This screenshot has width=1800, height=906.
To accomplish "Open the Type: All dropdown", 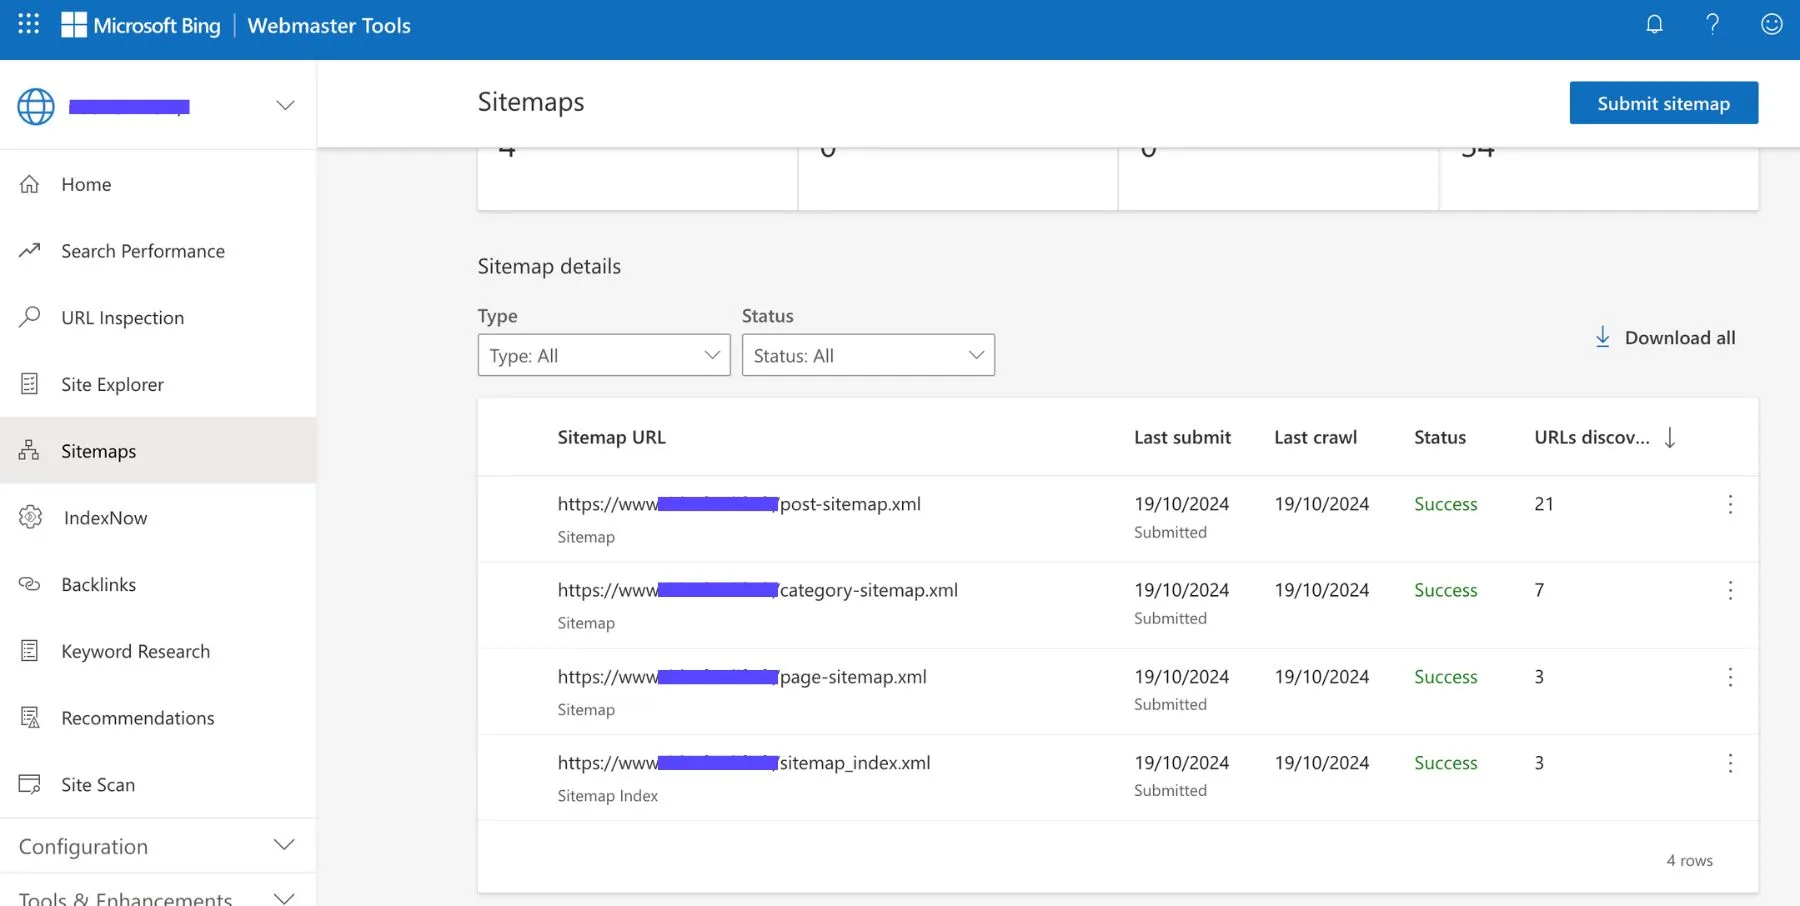I will (604, 355).
